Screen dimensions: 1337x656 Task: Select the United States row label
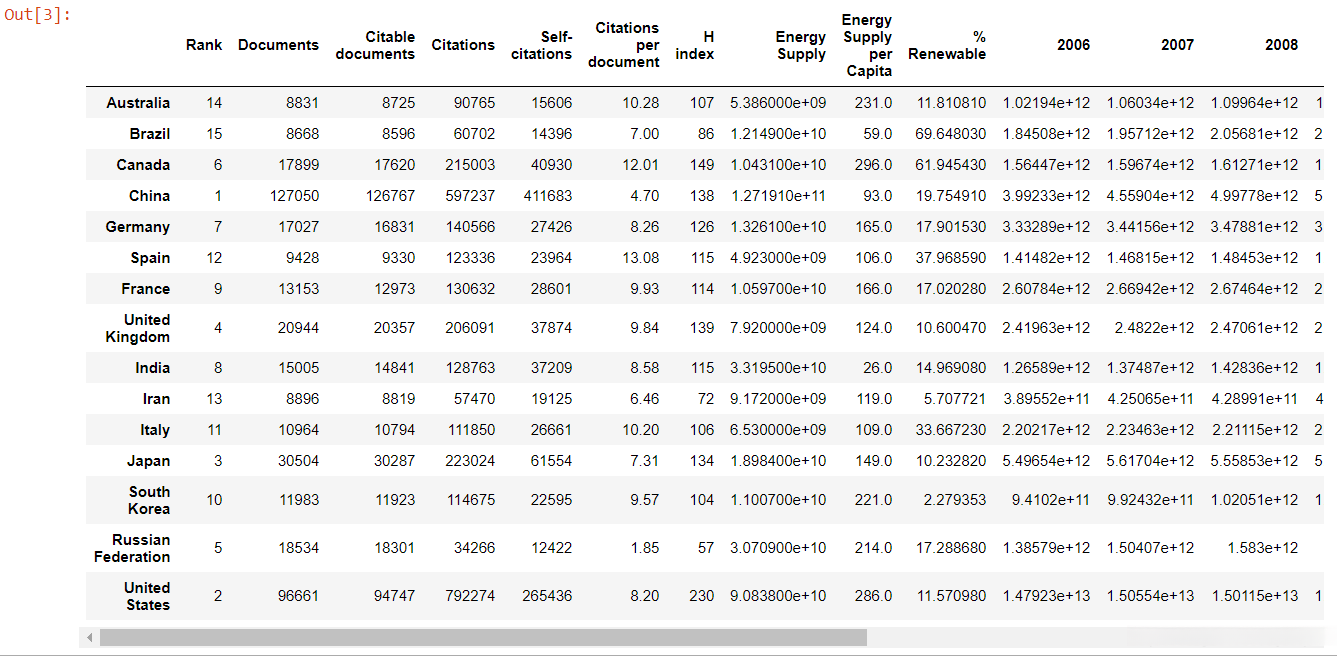tap(147, 596)
